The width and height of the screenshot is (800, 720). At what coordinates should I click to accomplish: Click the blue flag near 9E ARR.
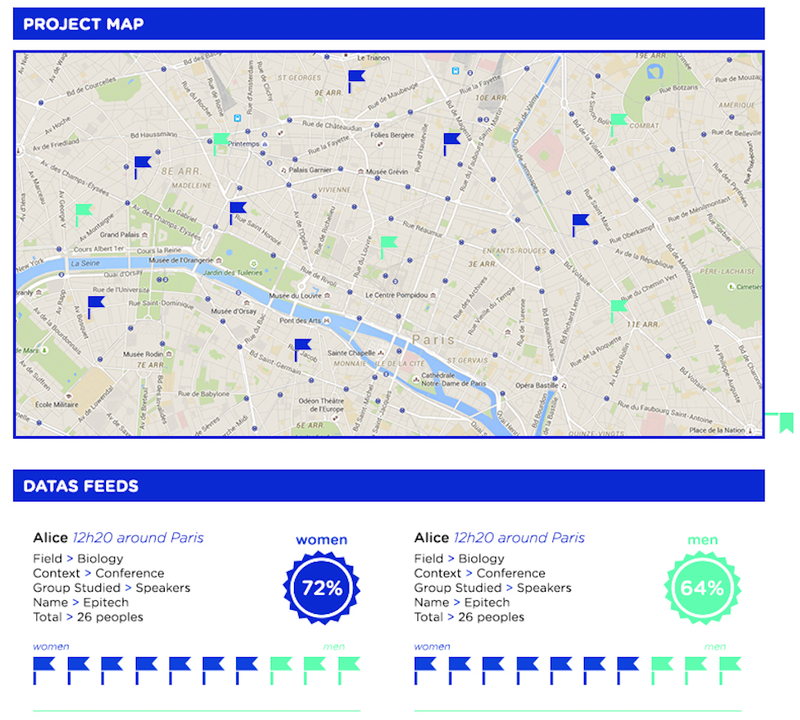pos(357,82)
